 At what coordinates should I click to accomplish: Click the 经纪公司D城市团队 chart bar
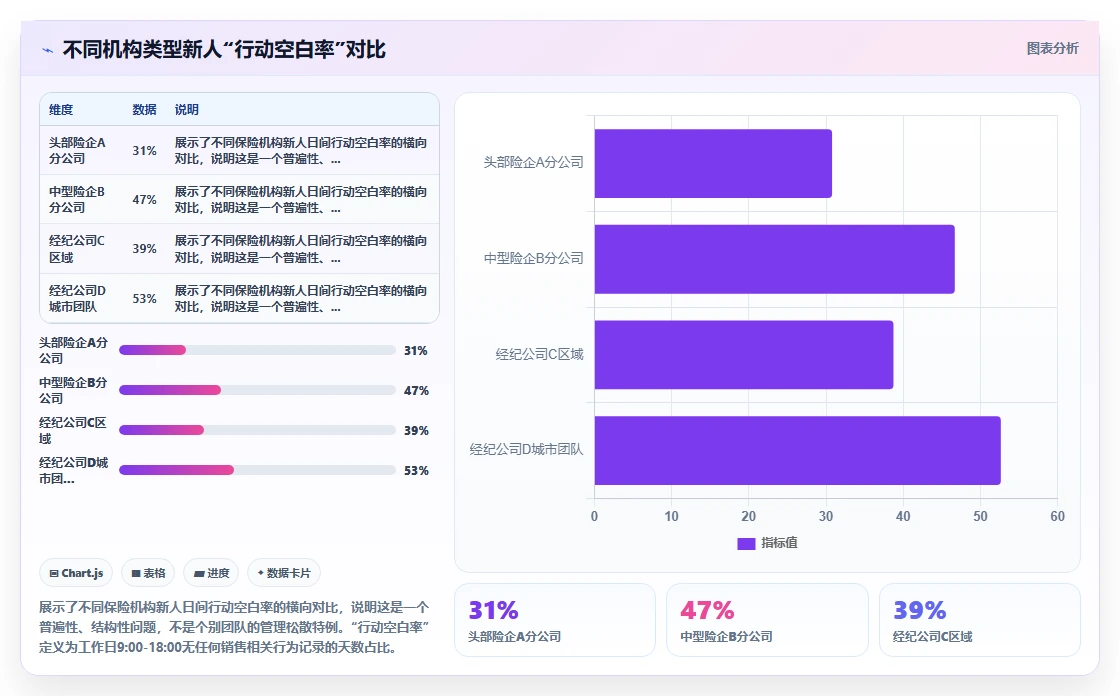click(x=797, y=450)
